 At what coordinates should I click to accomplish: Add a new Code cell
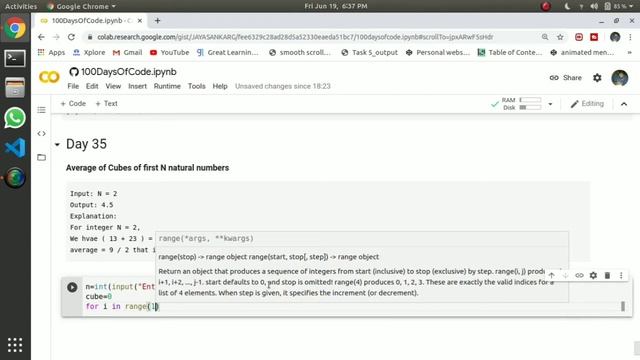73,104
